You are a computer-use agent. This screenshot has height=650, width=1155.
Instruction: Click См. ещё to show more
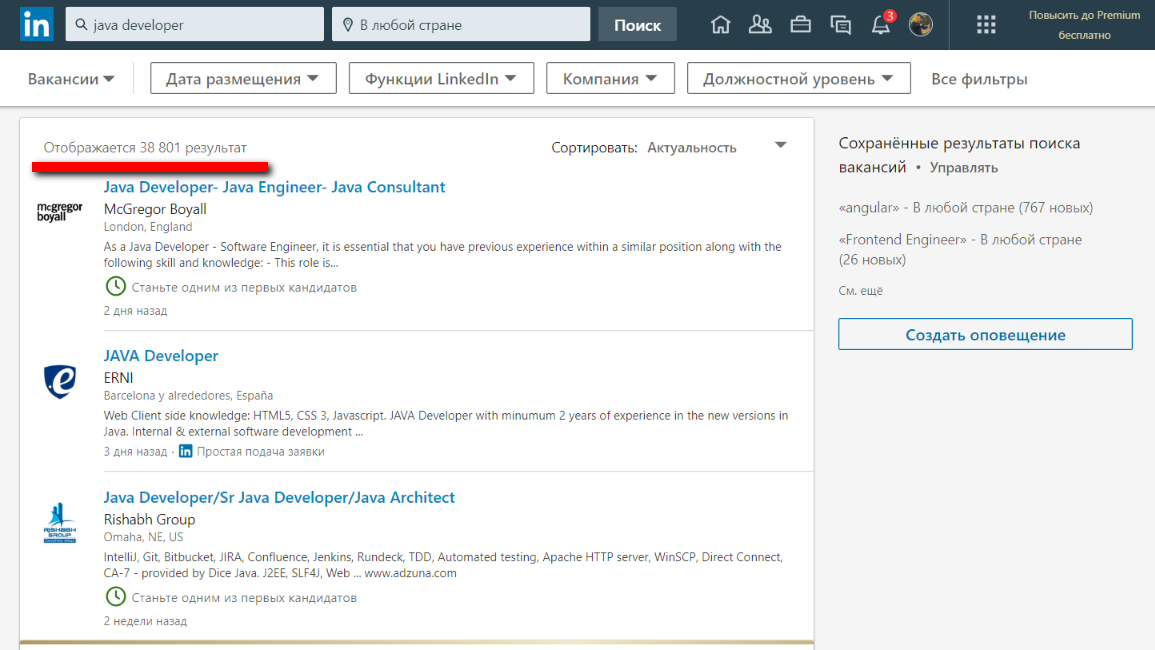860,290
